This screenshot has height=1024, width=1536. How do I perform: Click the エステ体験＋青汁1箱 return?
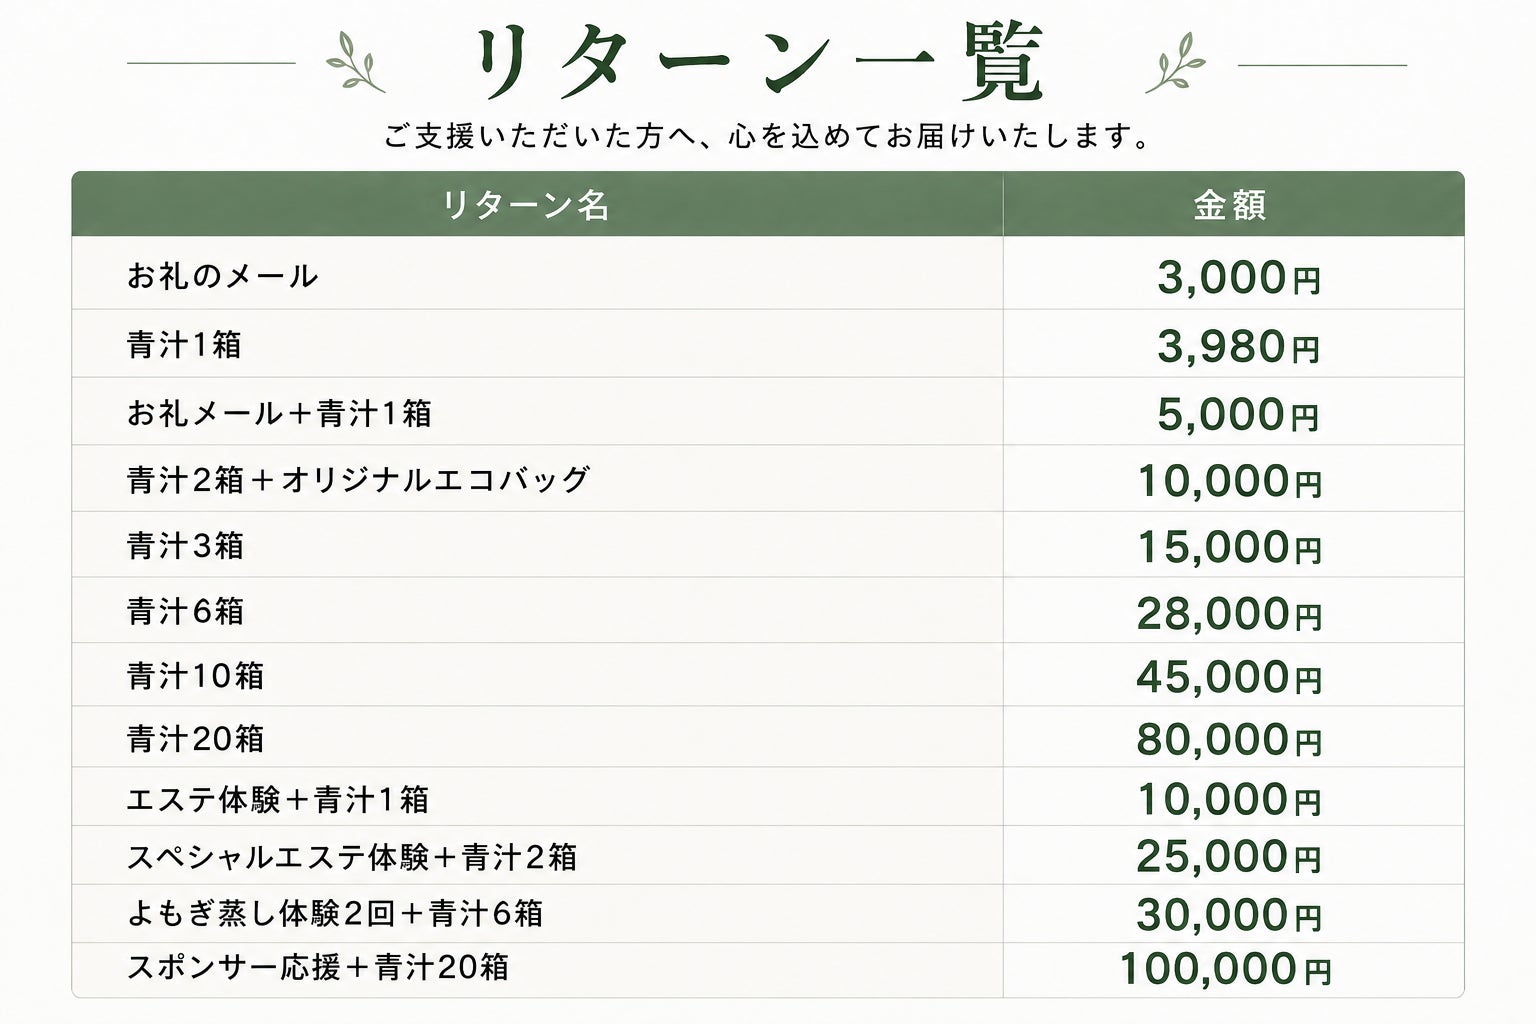click(278, 799)
